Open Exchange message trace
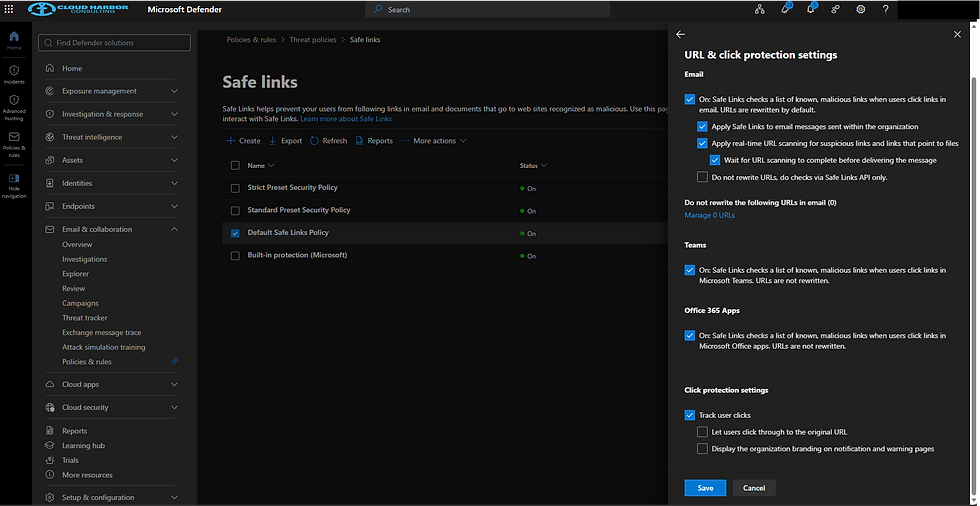This screenshot has width=980, height=506. 102,332
